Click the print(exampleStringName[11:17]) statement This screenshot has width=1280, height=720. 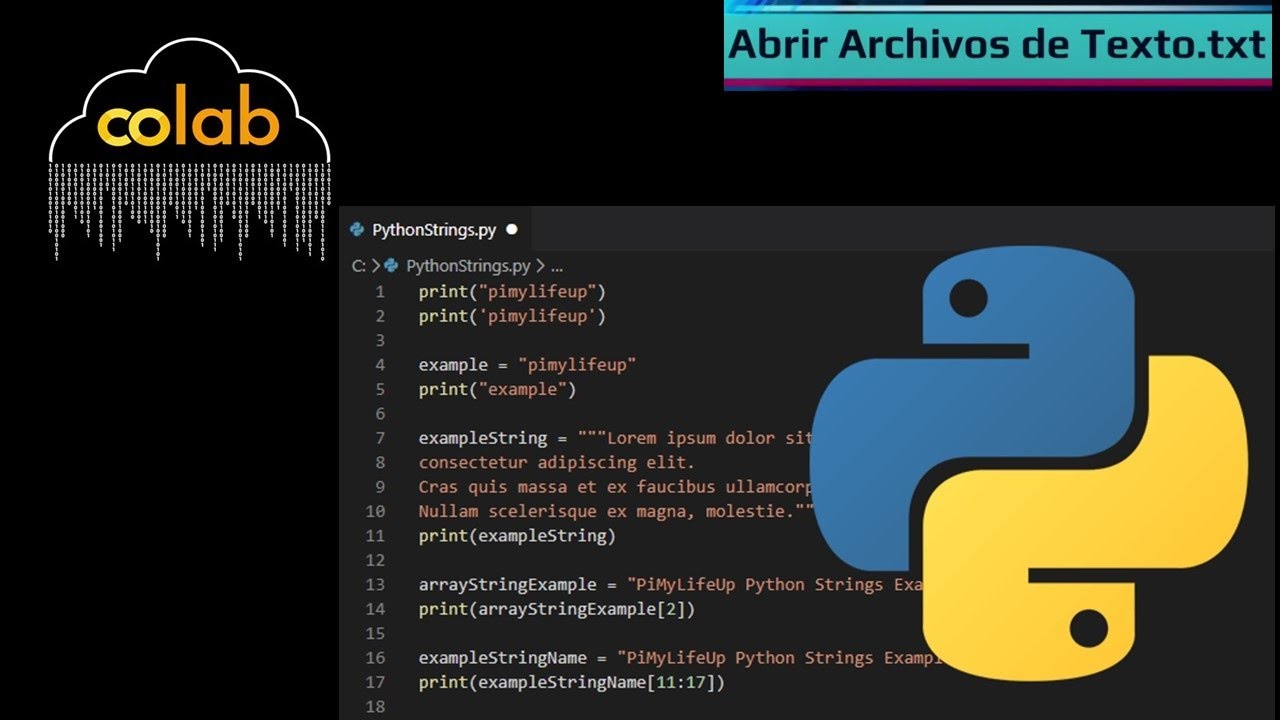571,682
